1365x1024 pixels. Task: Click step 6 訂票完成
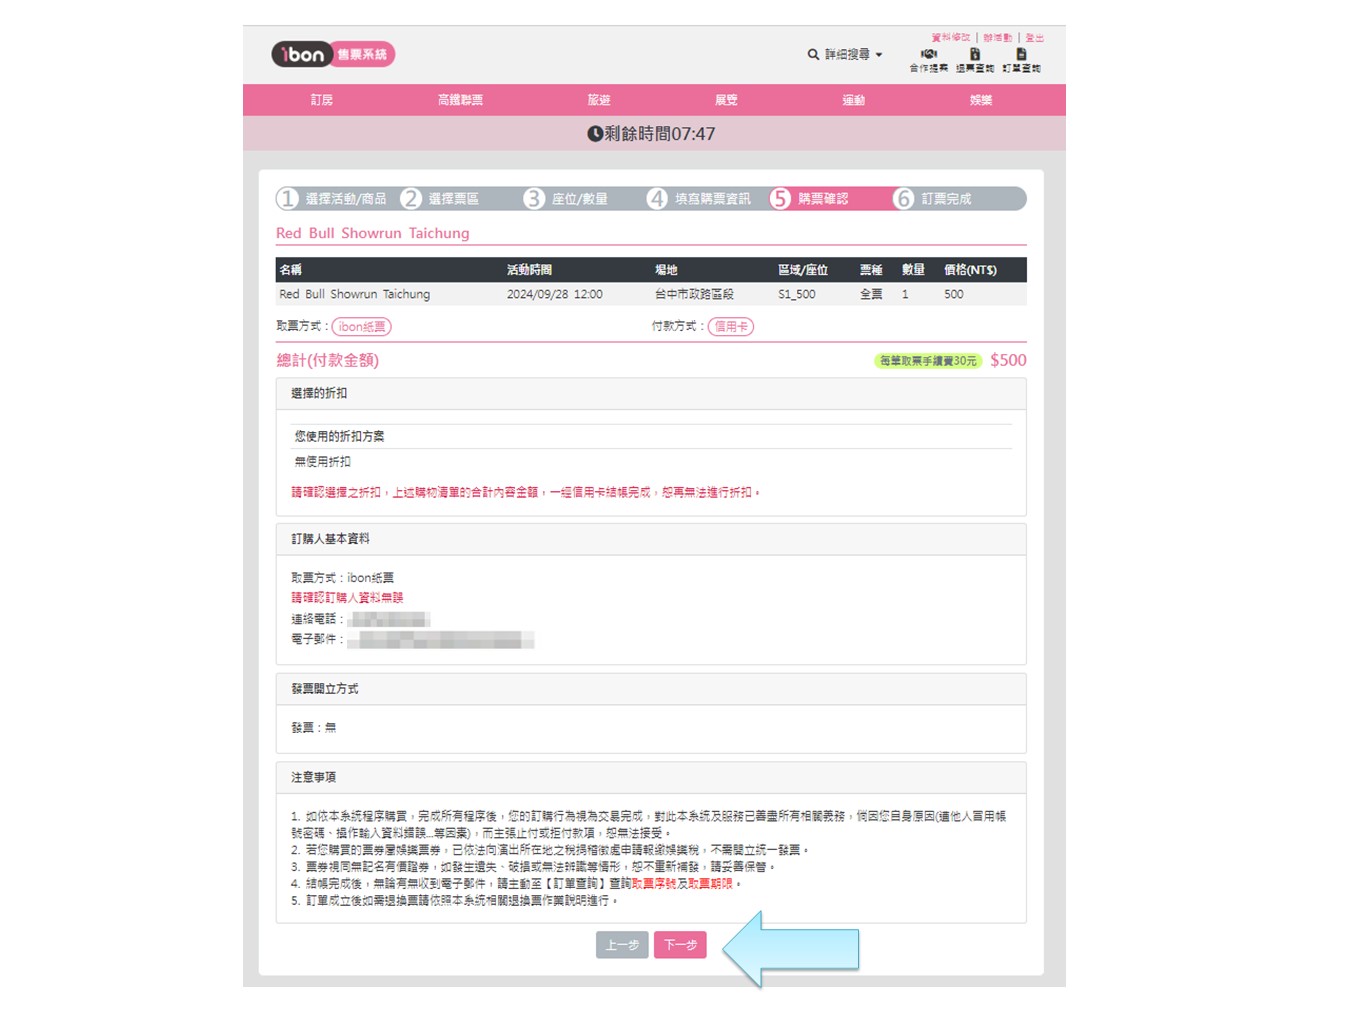(932, 198)
